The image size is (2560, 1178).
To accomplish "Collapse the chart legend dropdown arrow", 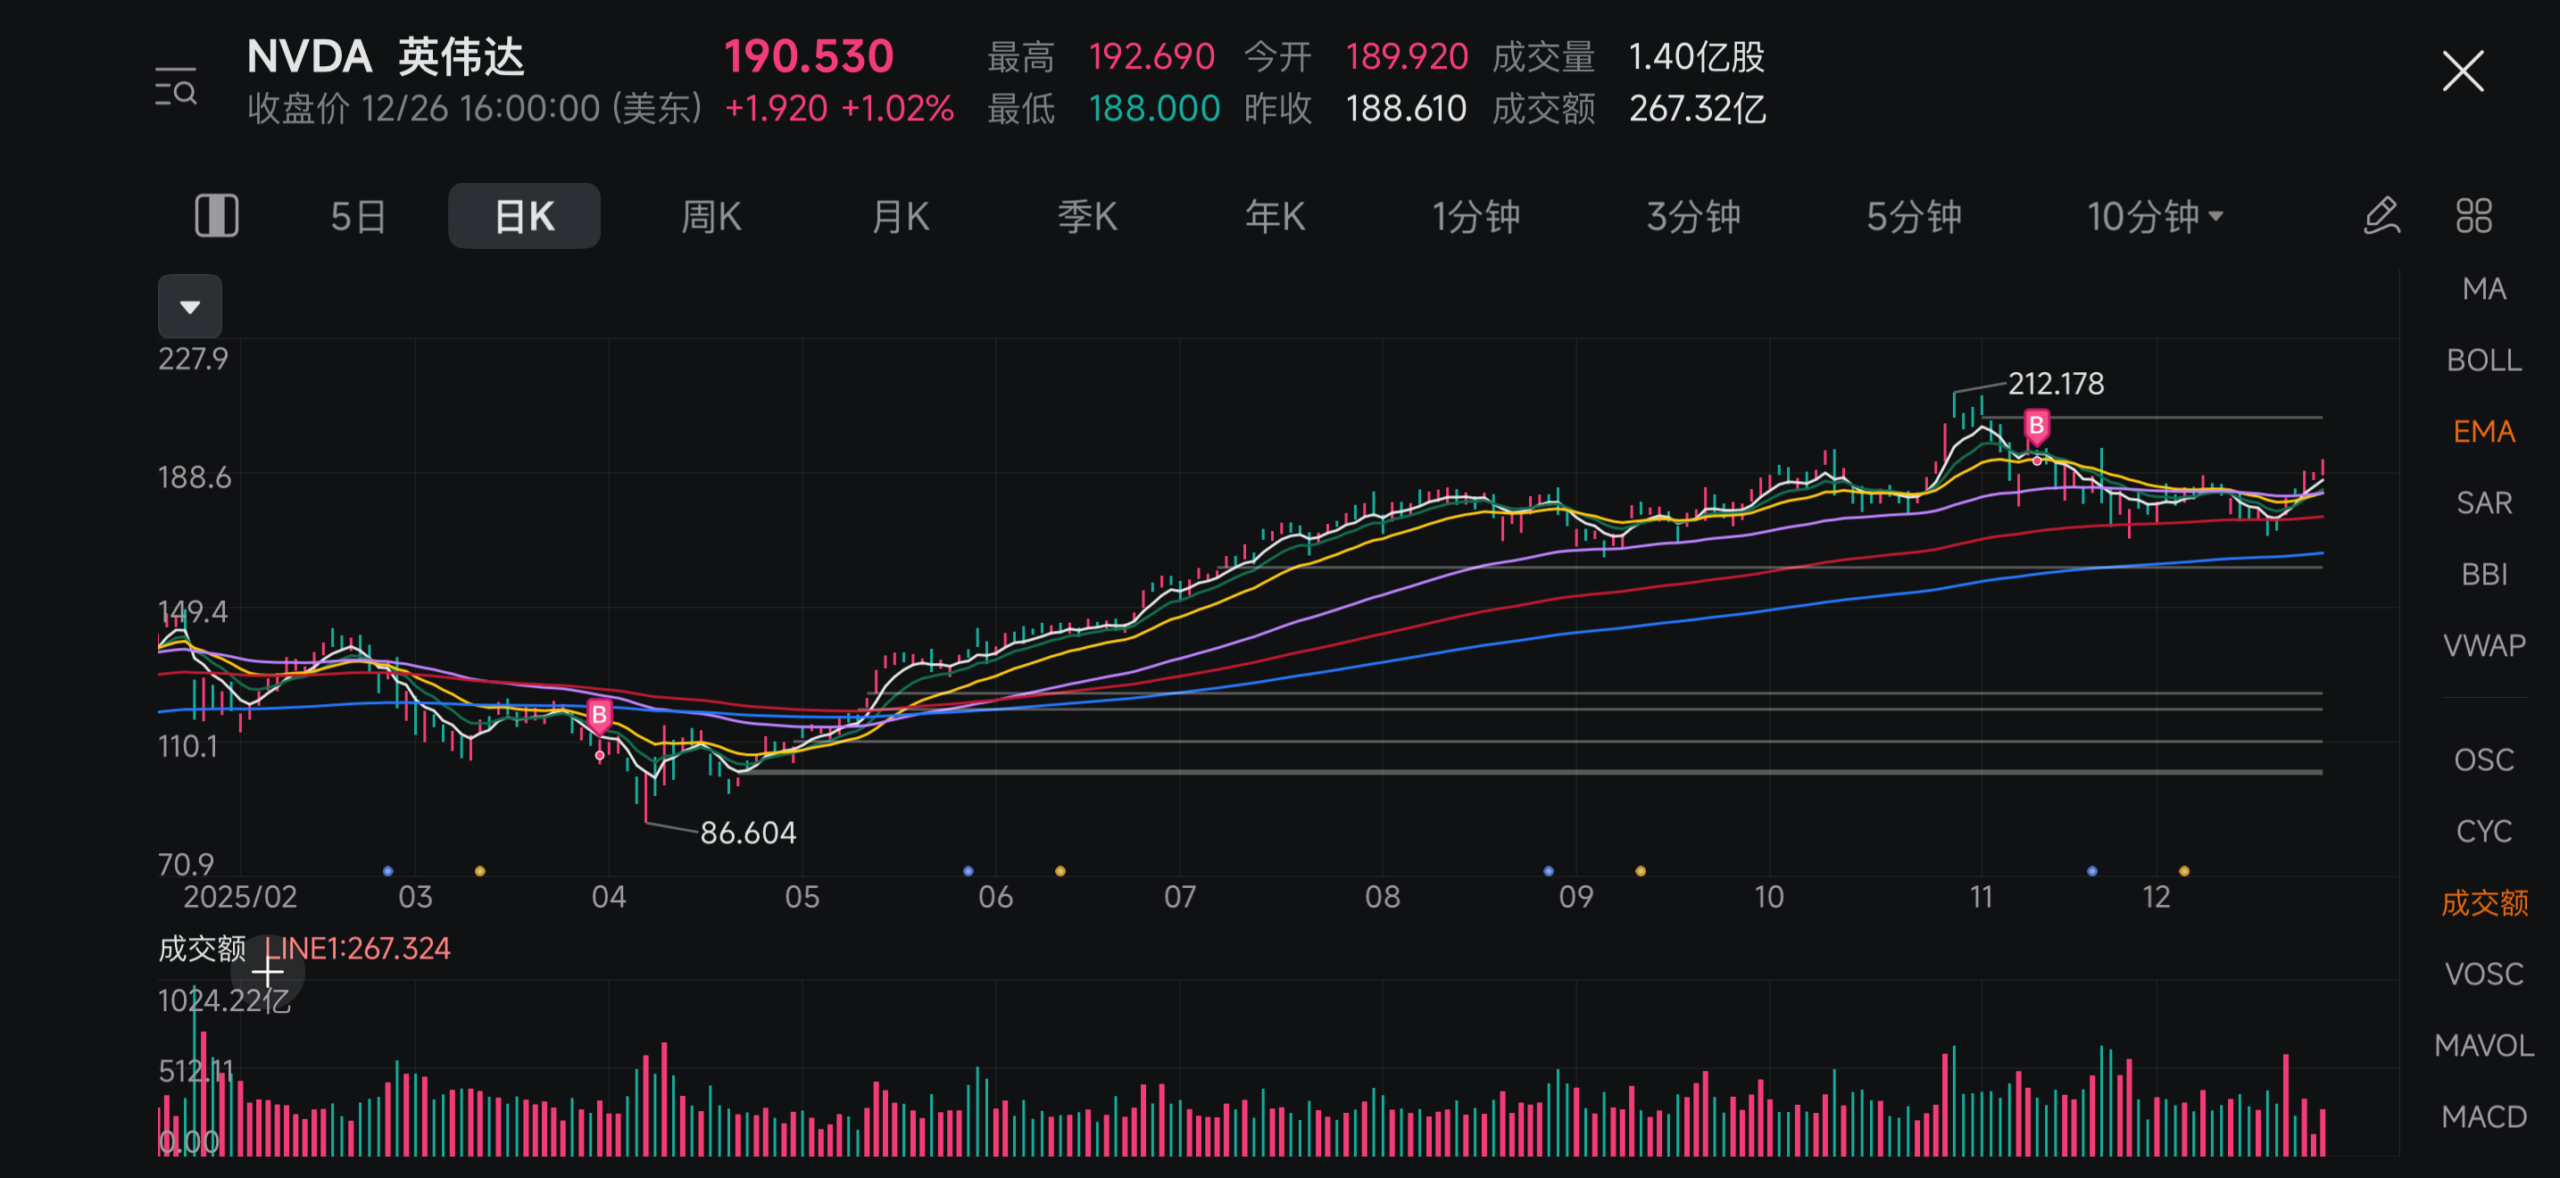I will click(x=190, y=306).
